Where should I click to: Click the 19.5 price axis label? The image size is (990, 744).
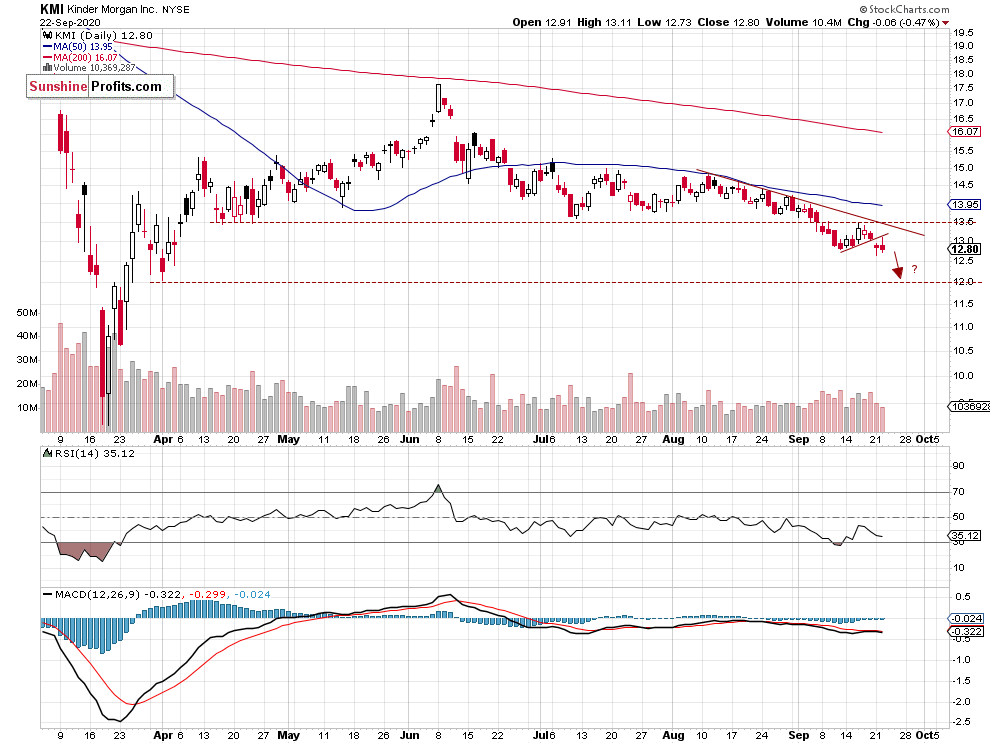pyautogui.click(x=963, y=33)
